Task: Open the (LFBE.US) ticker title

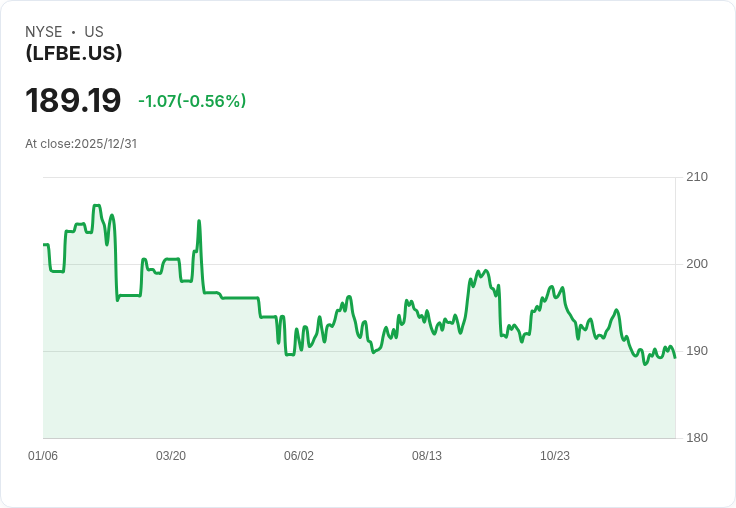Action: [74, 53]
